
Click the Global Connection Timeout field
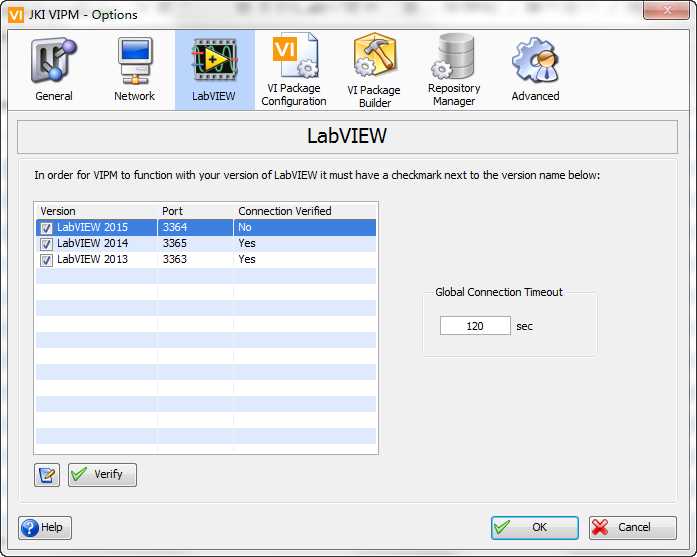(475, 326)
